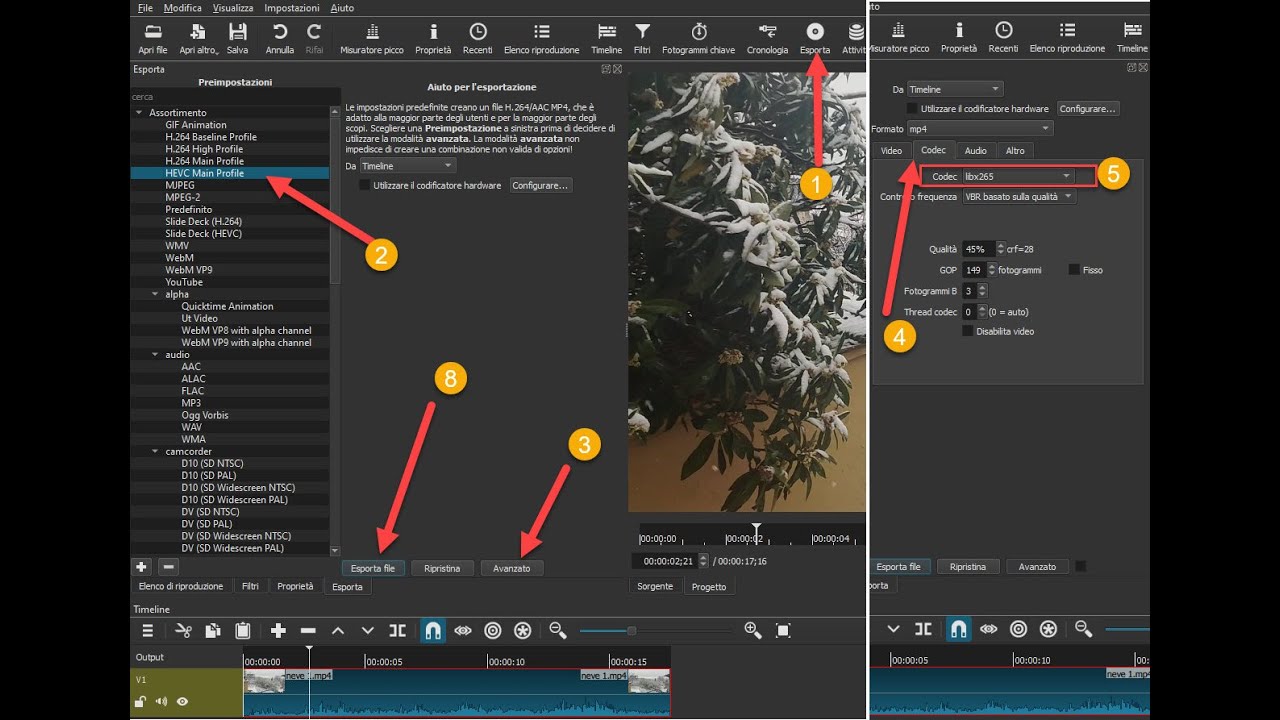Screen dimensions: 1280x720
Task: Toggle scrub while dragging in the left window
Action: pos(463,630)
